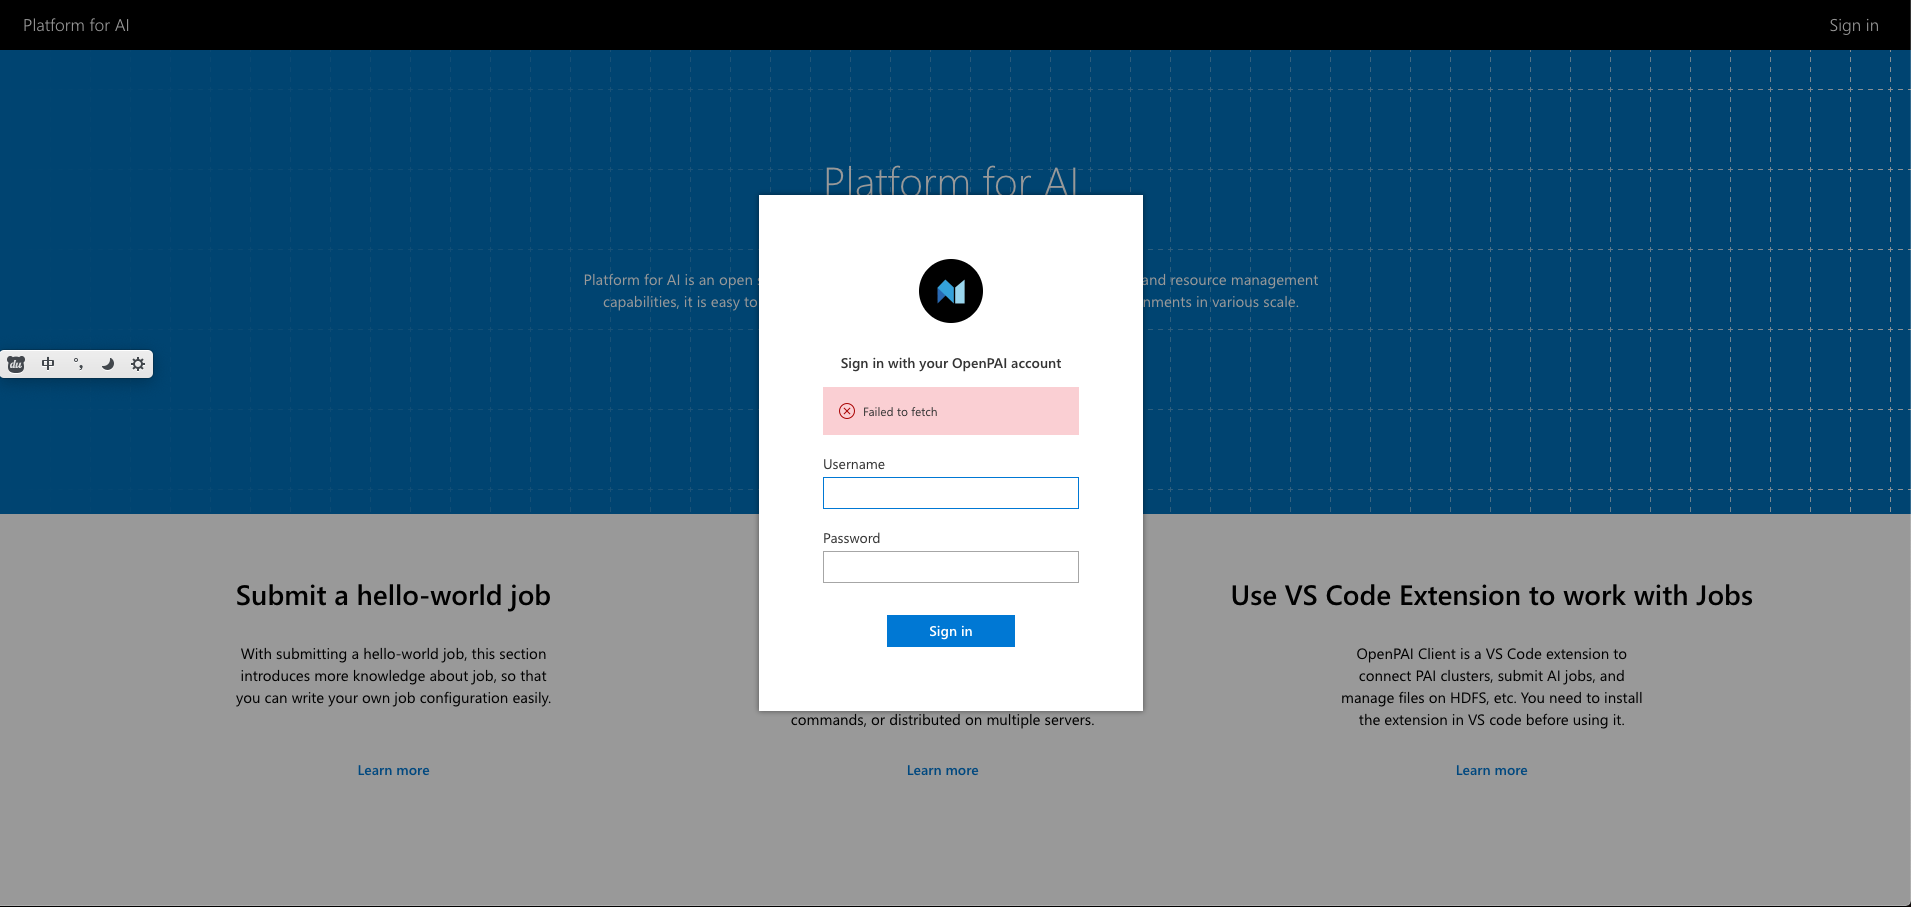Toggle full-width punctuation mode

tap(78, 364)
